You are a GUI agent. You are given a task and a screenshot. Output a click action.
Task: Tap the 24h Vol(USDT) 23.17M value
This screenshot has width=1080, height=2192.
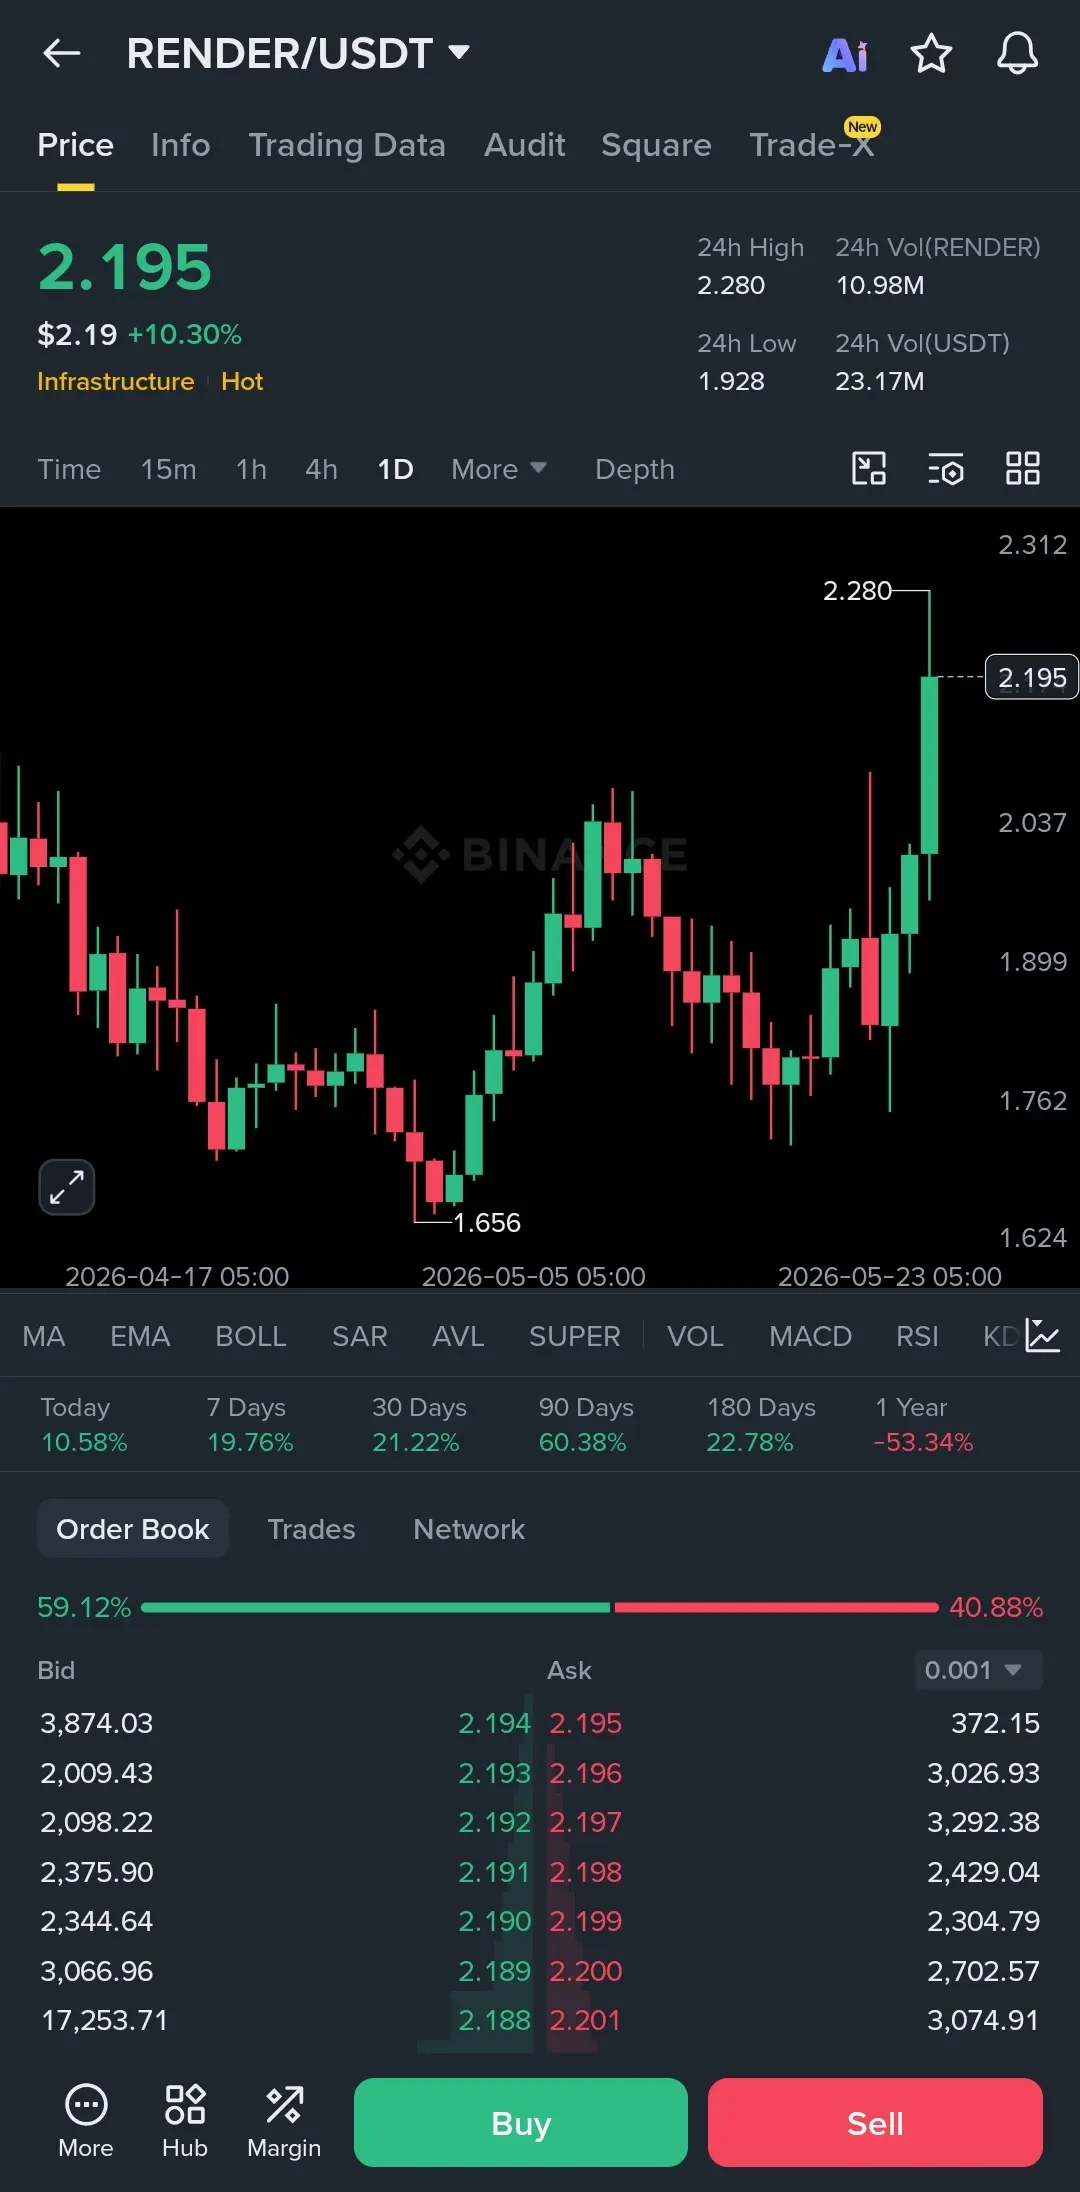880,381
